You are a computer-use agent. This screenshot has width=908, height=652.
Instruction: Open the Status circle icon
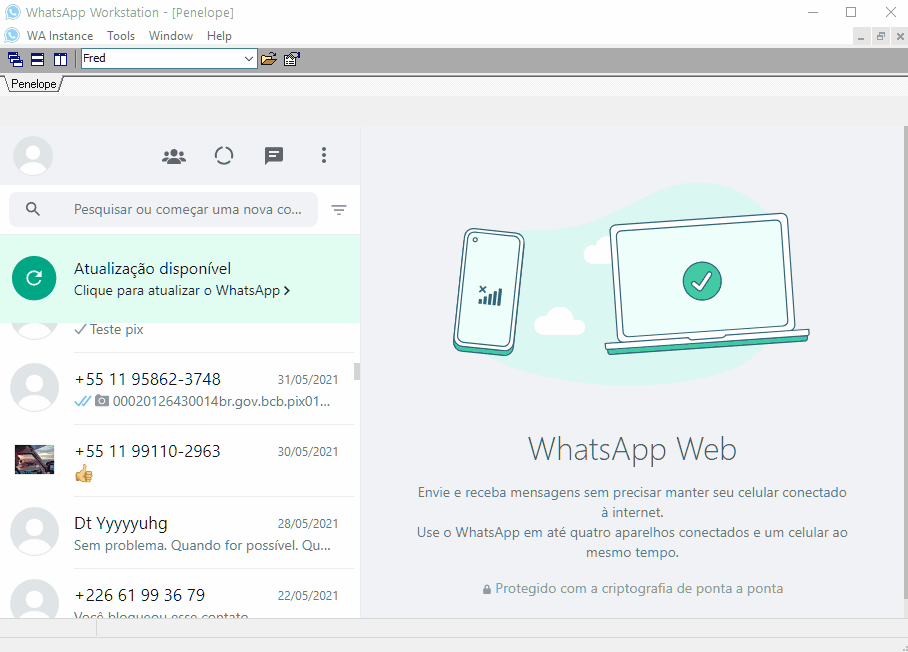[224, 156]
